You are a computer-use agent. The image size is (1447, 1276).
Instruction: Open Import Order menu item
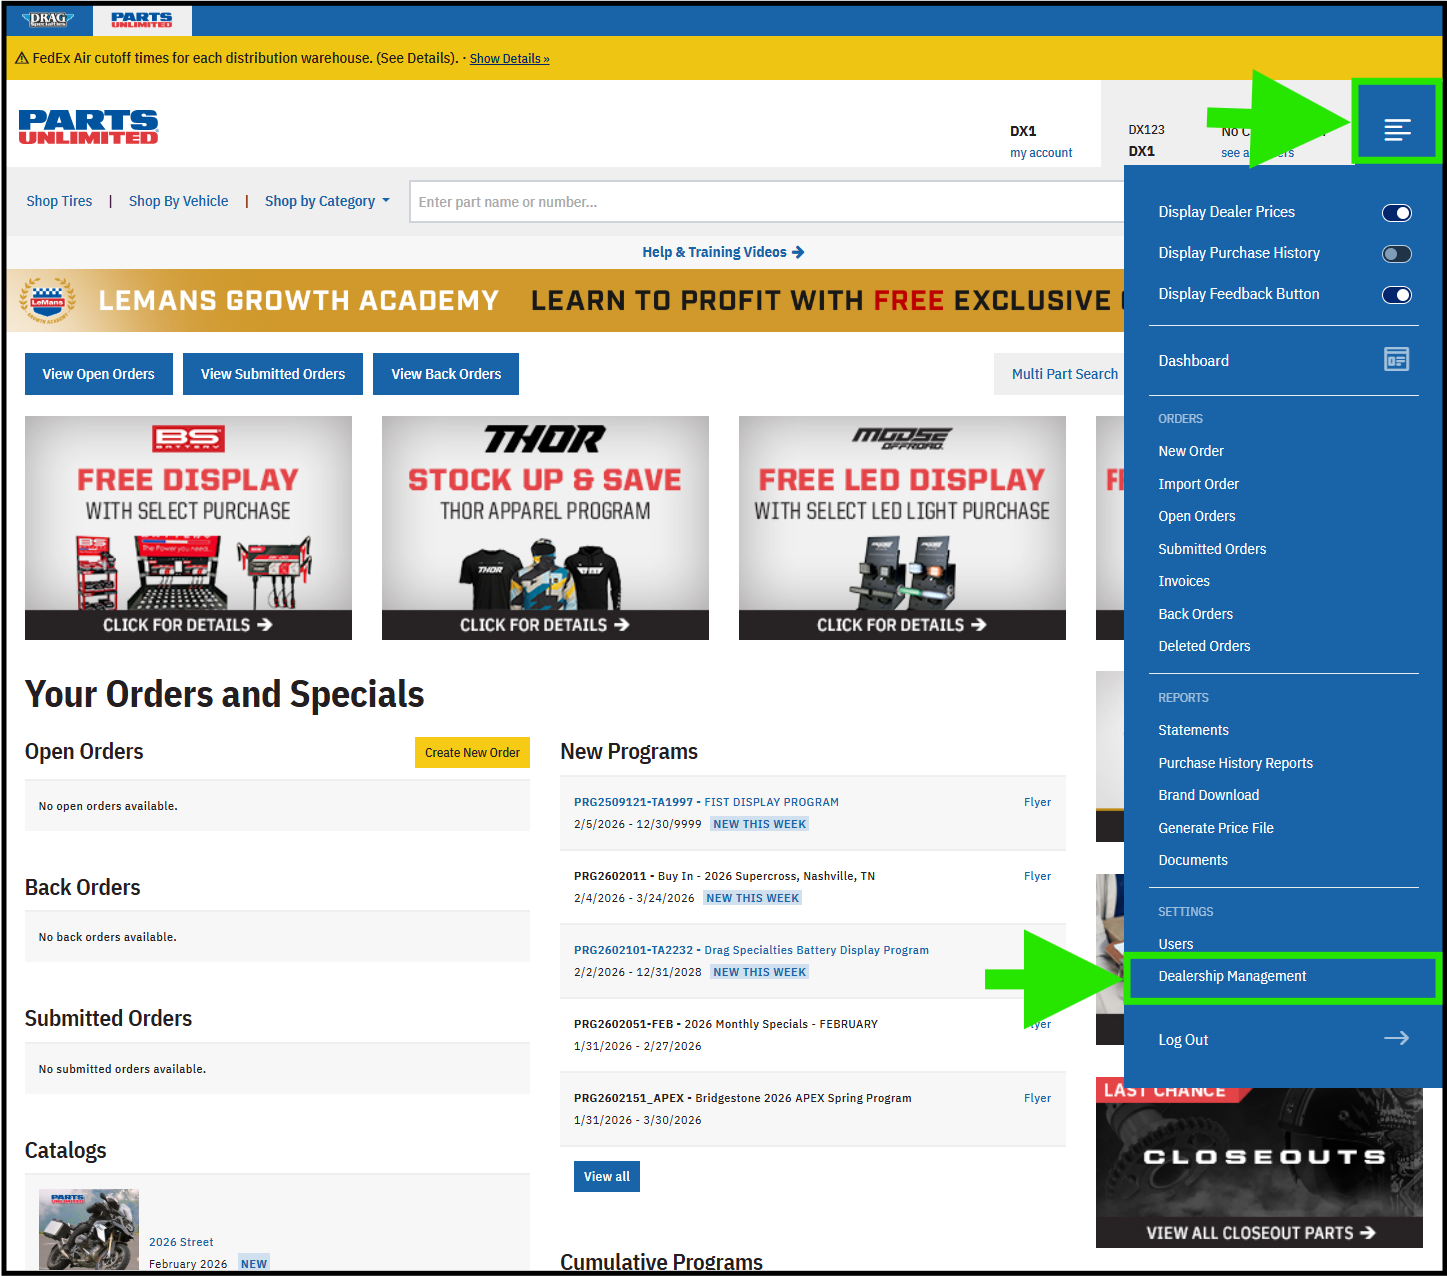(1198, 484)
